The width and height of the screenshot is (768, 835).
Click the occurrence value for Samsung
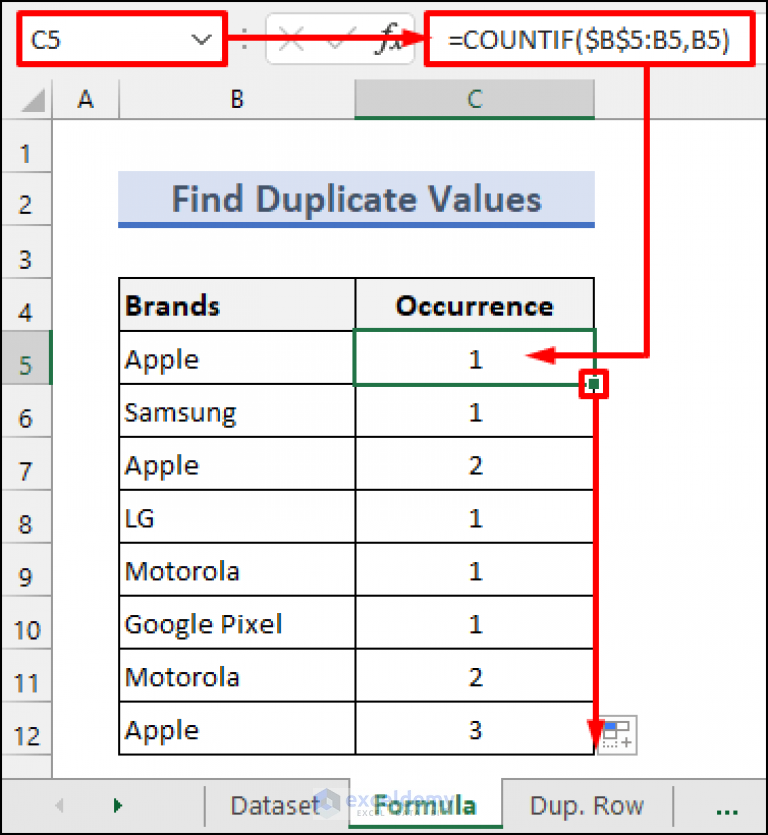[x=475, y=411]
